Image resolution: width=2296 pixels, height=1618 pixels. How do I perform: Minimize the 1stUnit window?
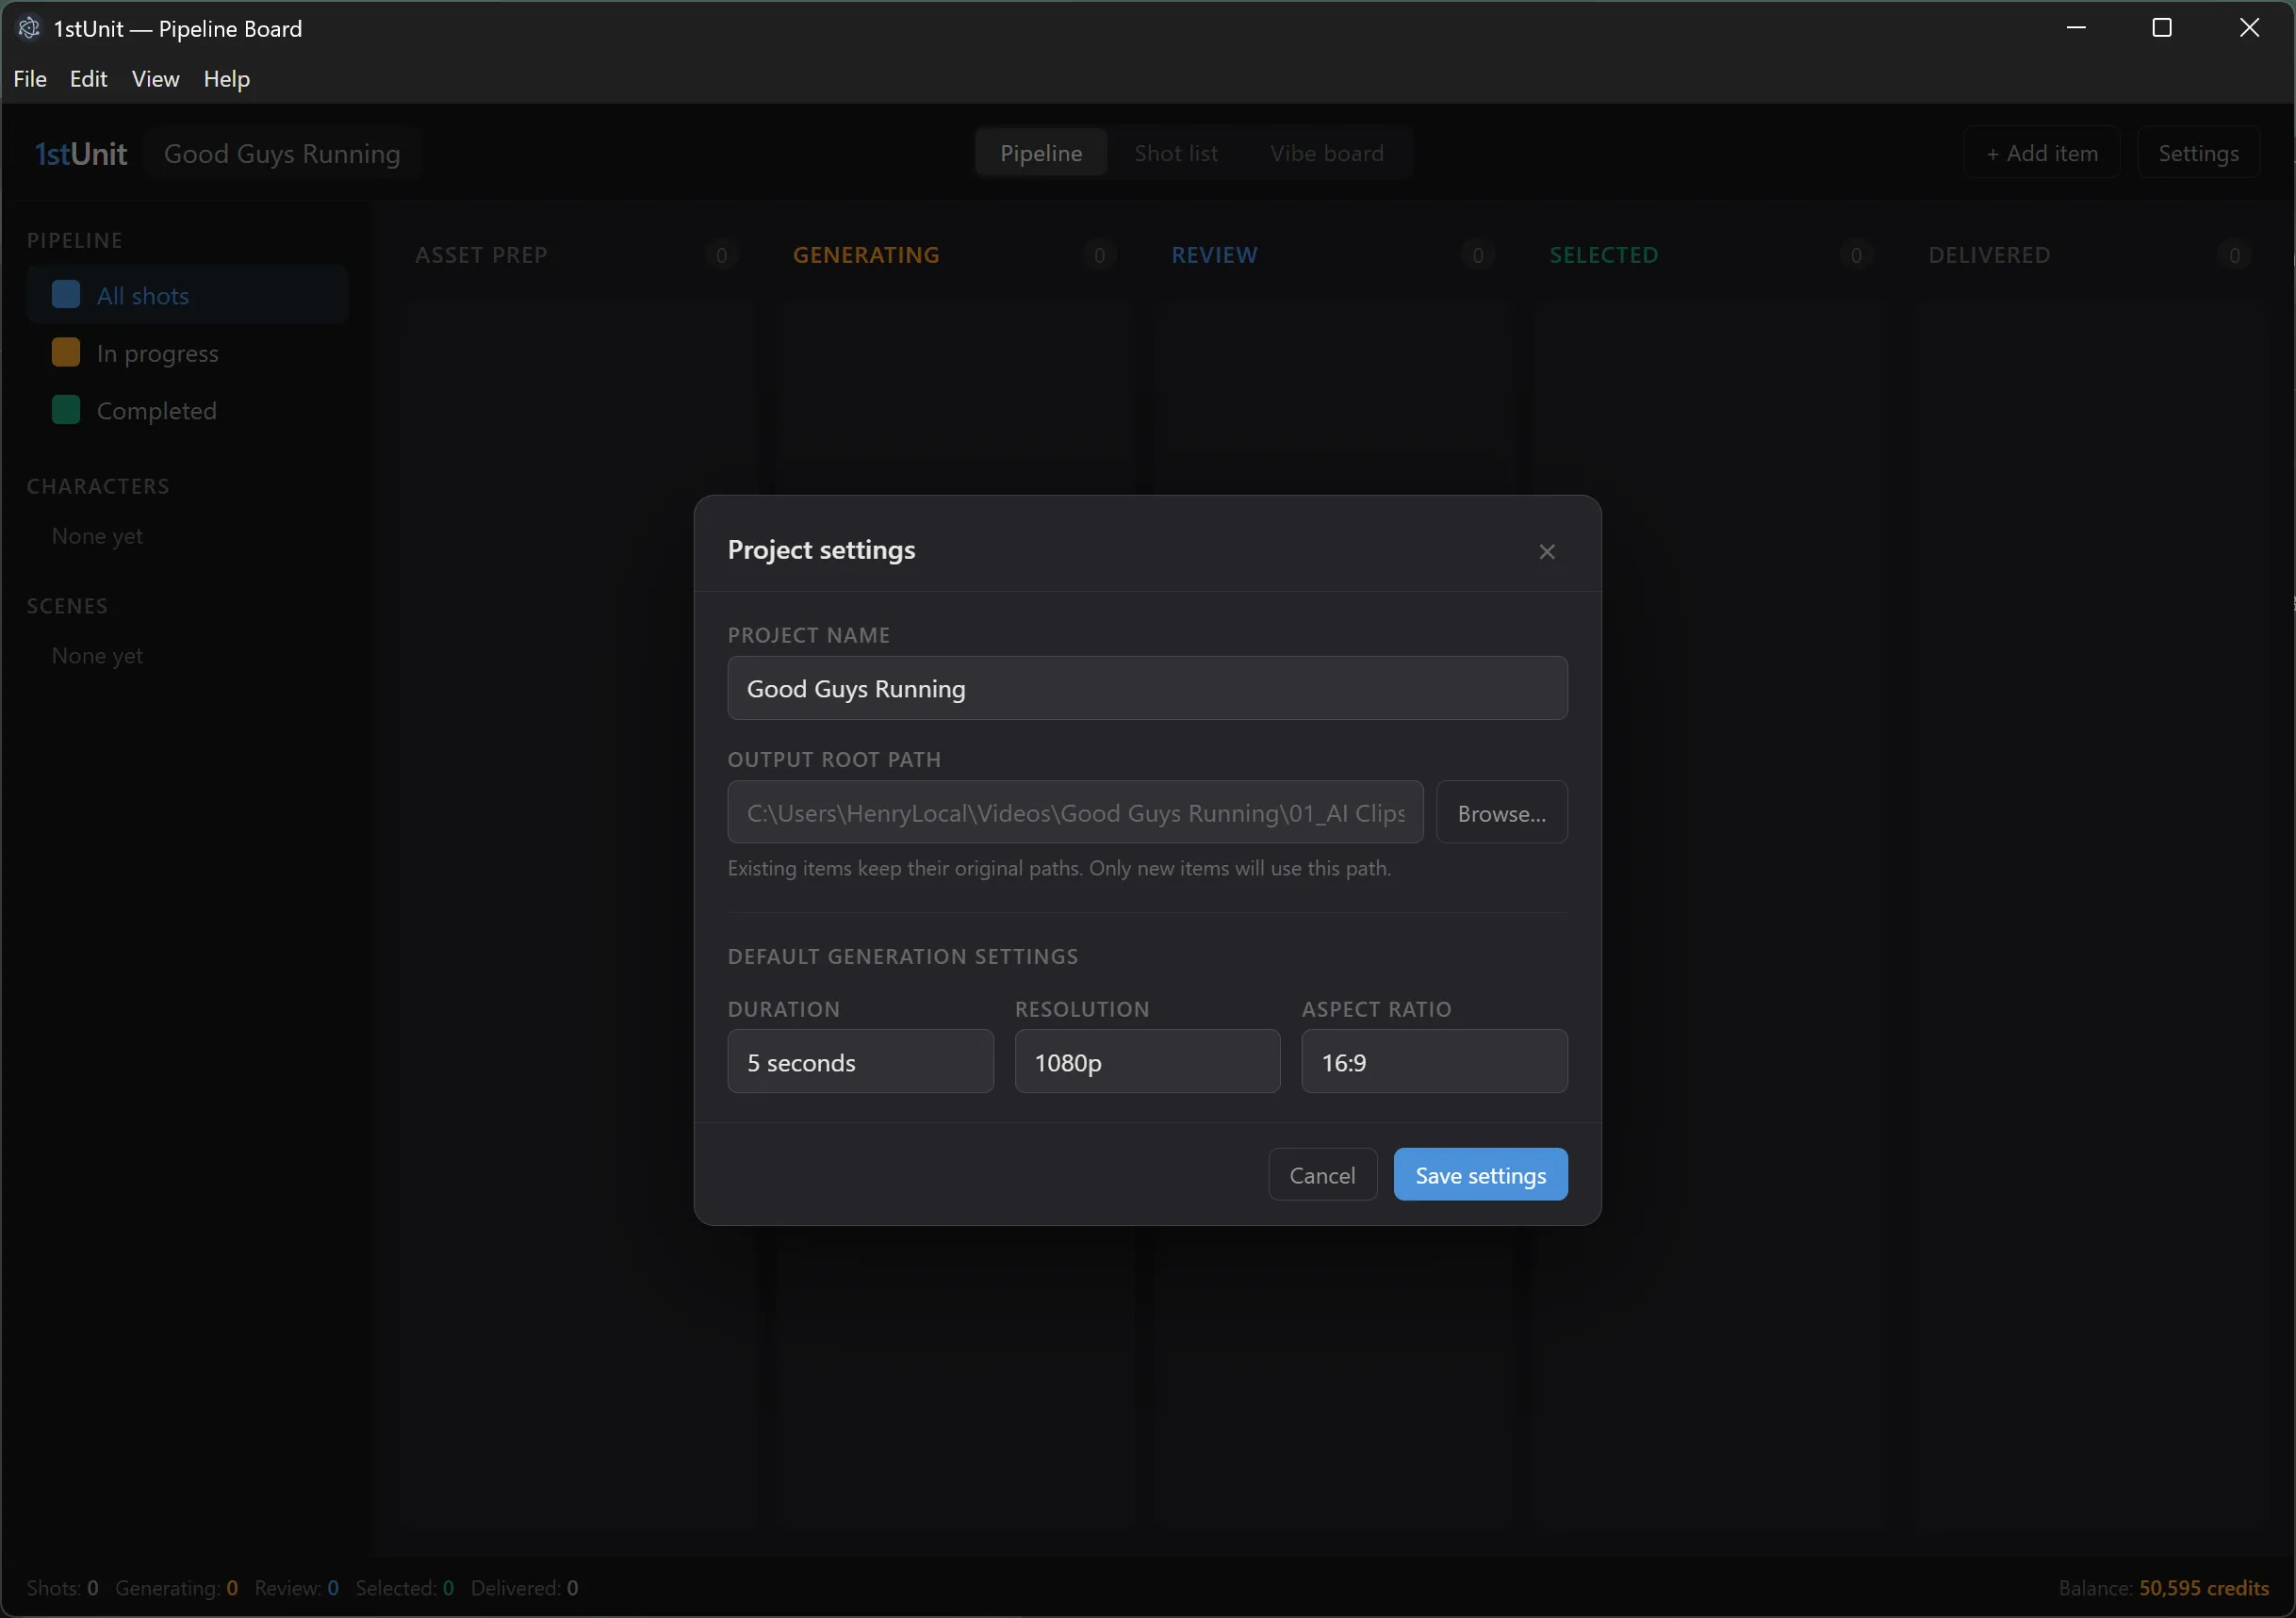tap(2075, 28)
